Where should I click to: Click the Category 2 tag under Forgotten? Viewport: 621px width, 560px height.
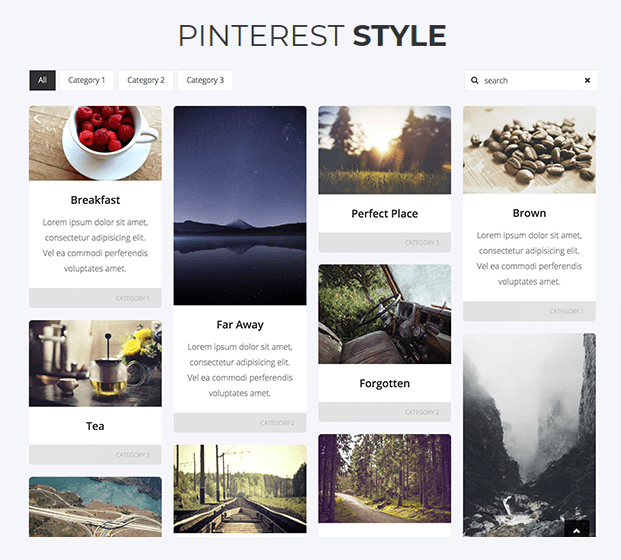pyautogui.click(x=422, y=412)
